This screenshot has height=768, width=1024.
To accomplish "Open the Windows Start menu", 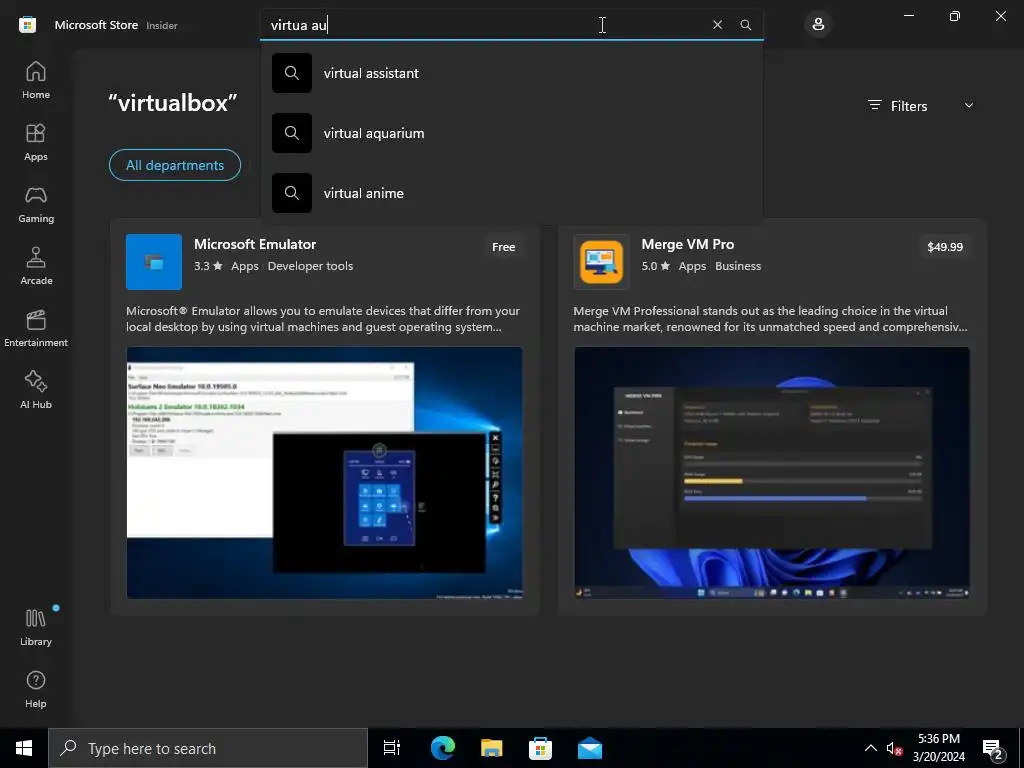I will [x=24, y=748].
